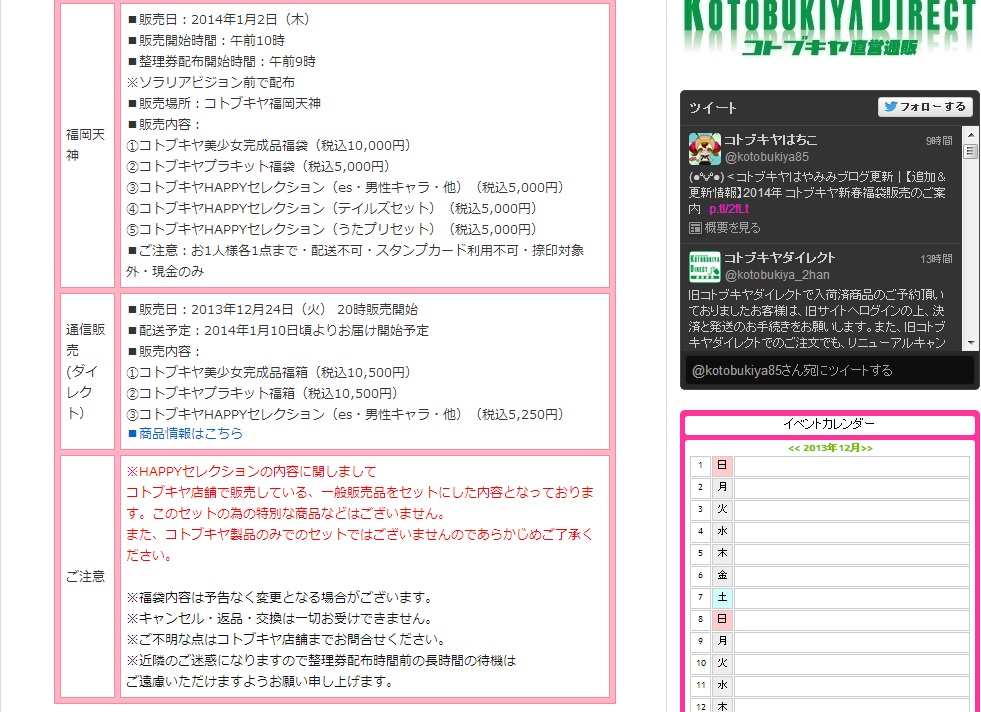Screen dimensions: 981x712
Task: Click the 配送予定：2014年1月10日頃 line
Action: 278,330
